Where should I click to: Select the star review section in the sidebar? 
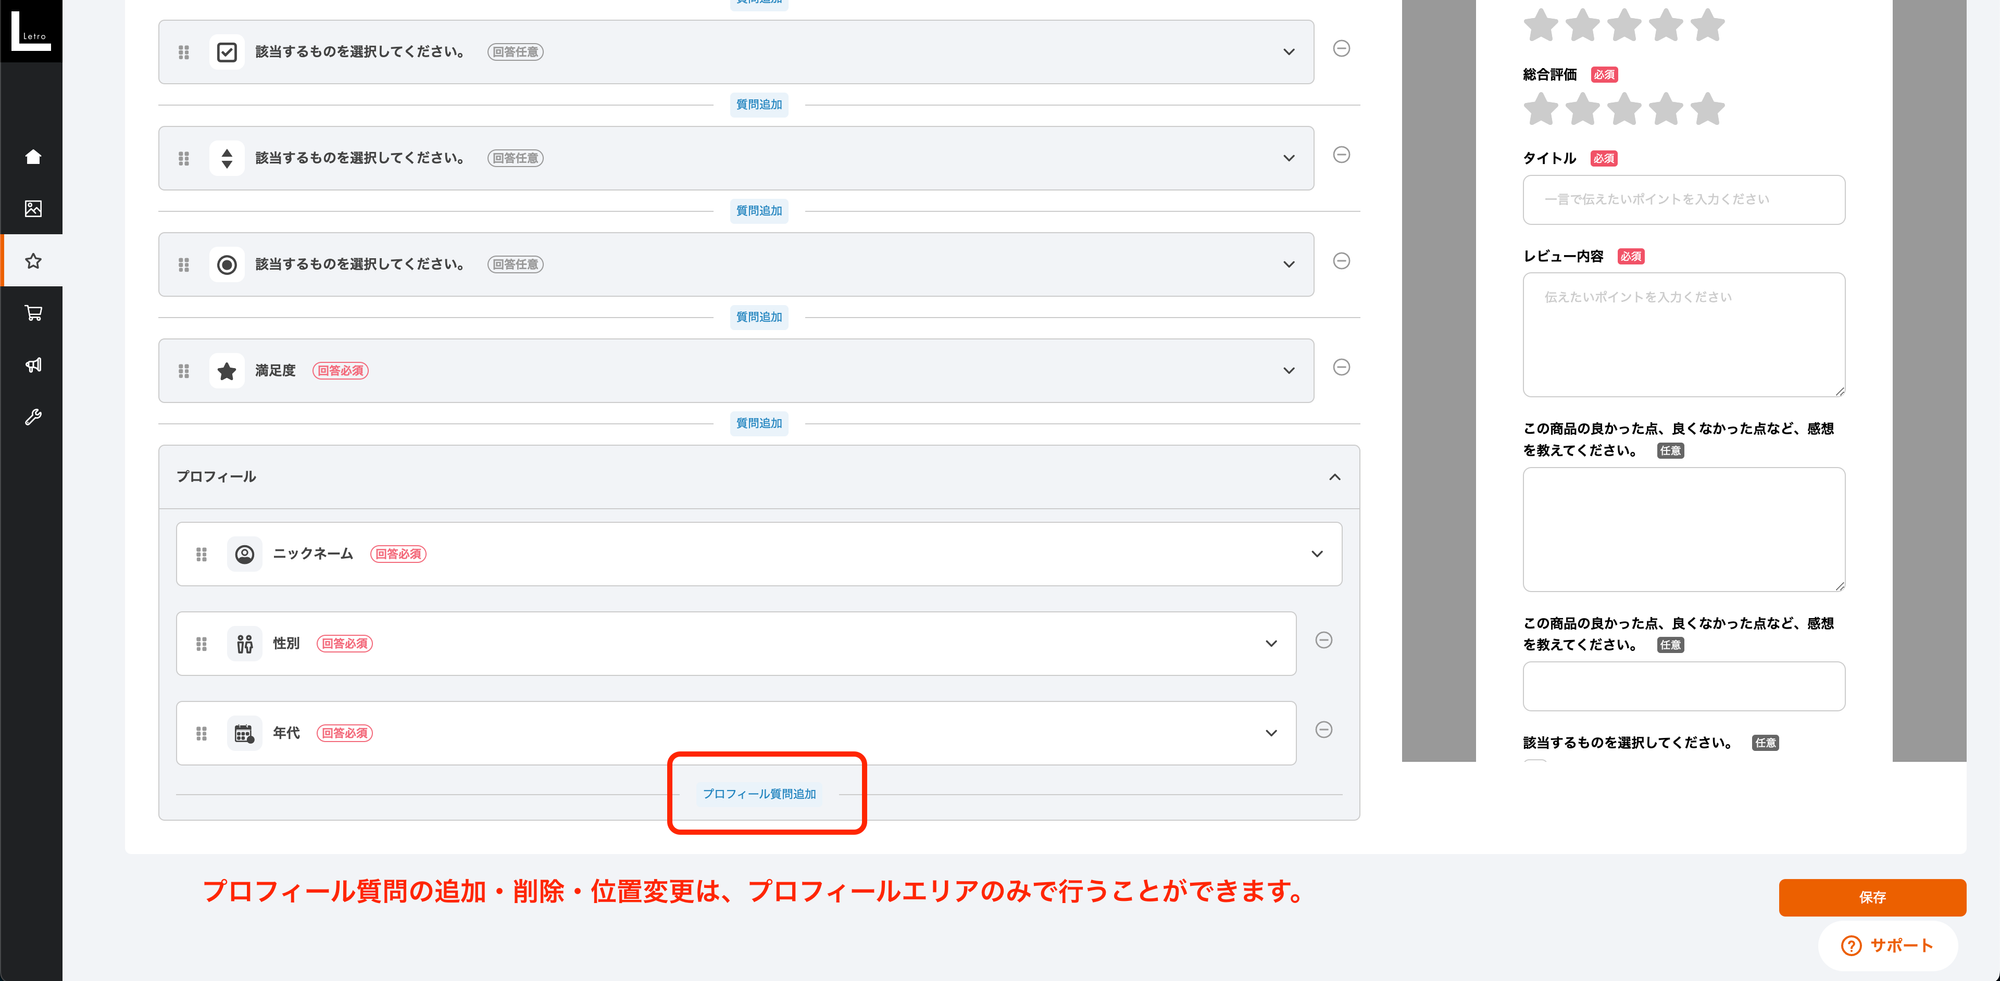[33, 261]
